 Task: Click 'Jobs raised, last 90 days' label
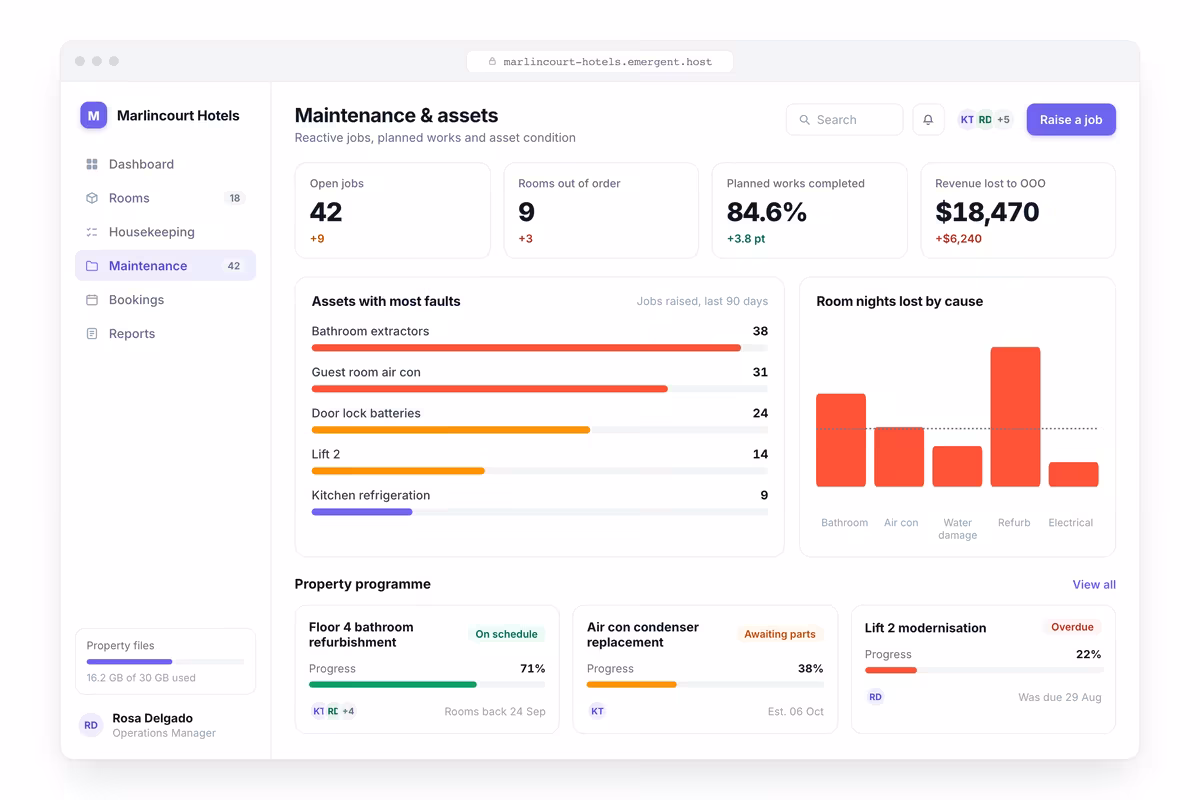point(702,301)
